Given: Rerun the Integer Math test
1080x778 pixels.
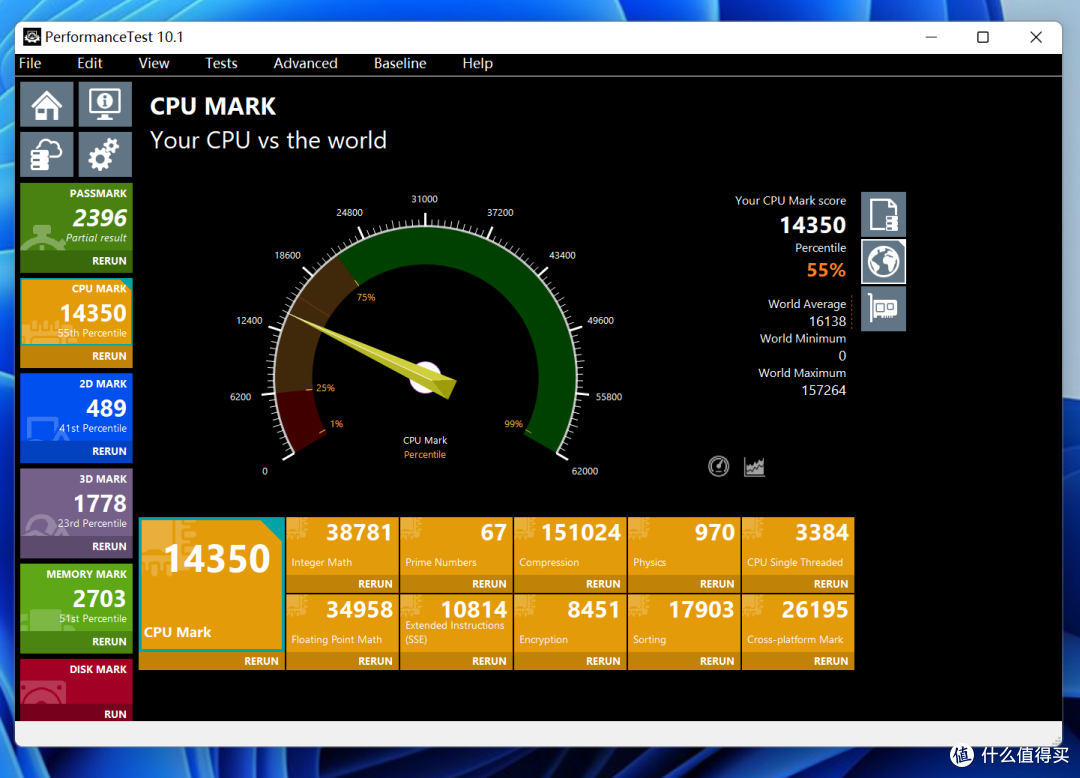Looking at the screenshot, I should pyautogui.click(x=375, y=584).
